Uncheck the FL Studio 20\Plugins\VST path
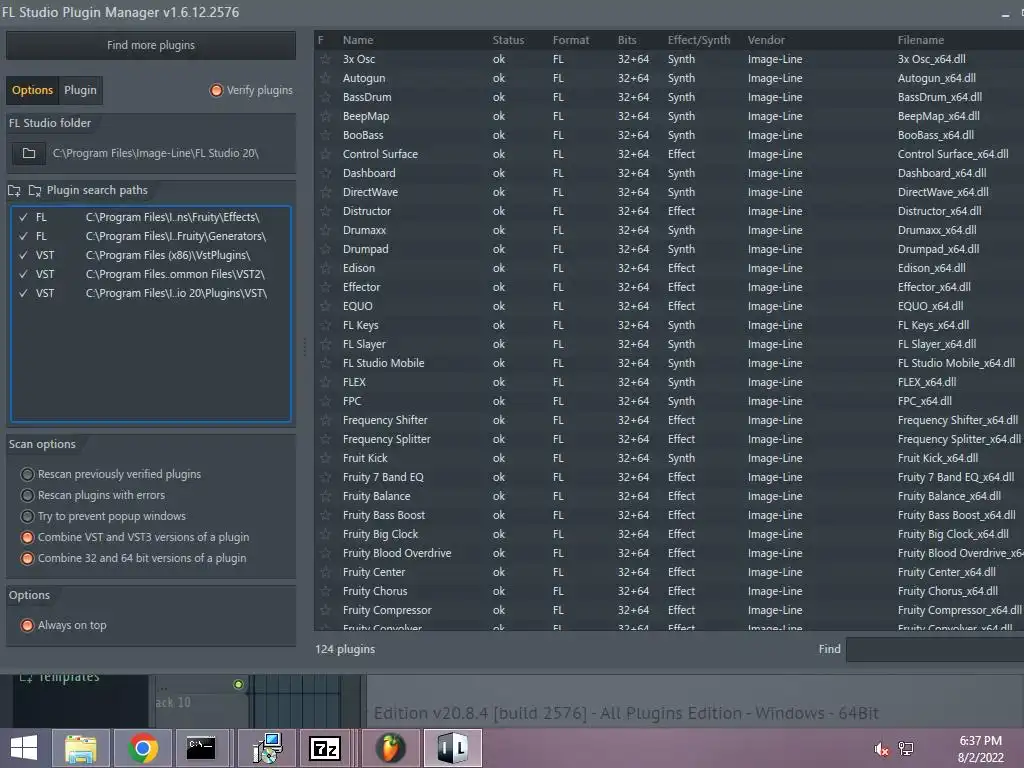 click(x=24, y=293)
